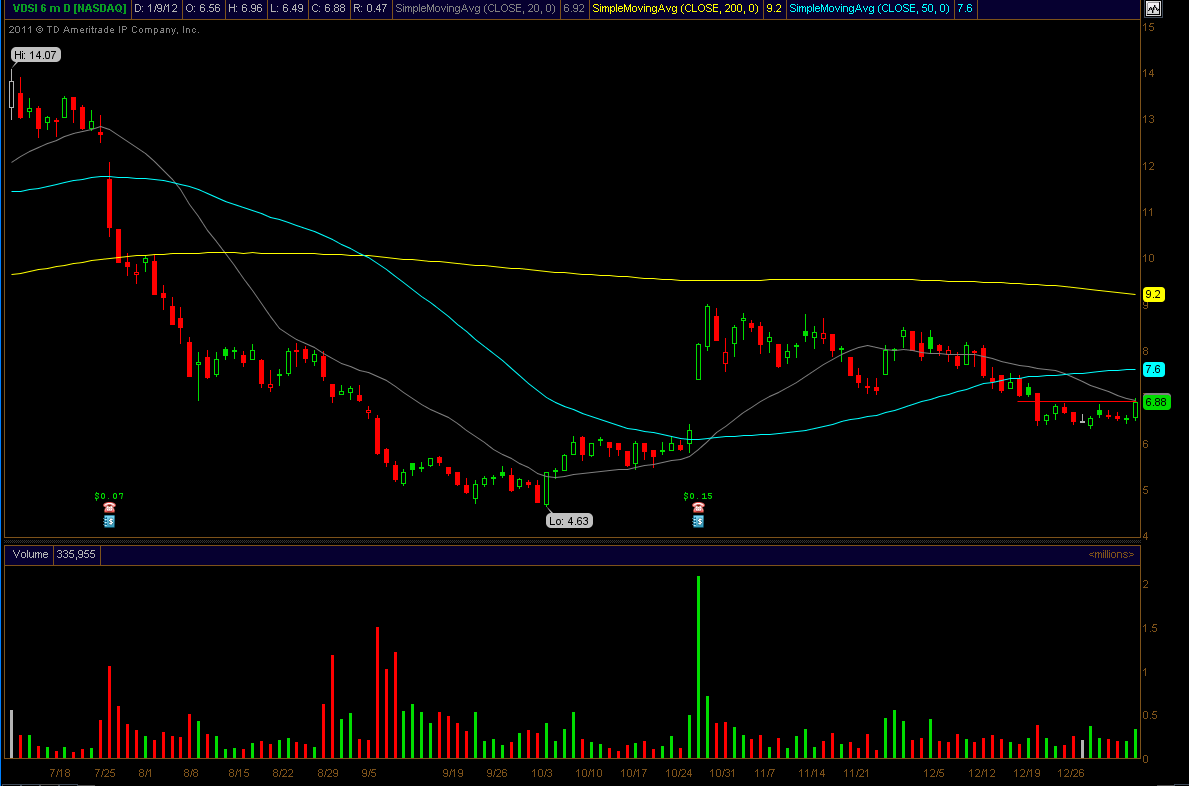
Task: Click the red phone icon under $0.15
Action: [697, 508]
